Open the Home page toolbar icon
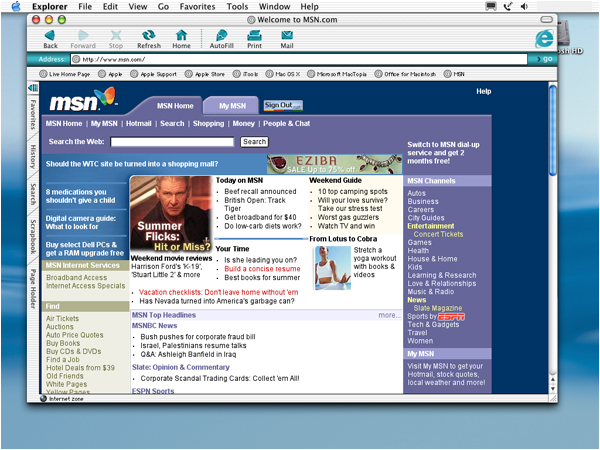Screen dimensions: 600x450 coord(181,35)
